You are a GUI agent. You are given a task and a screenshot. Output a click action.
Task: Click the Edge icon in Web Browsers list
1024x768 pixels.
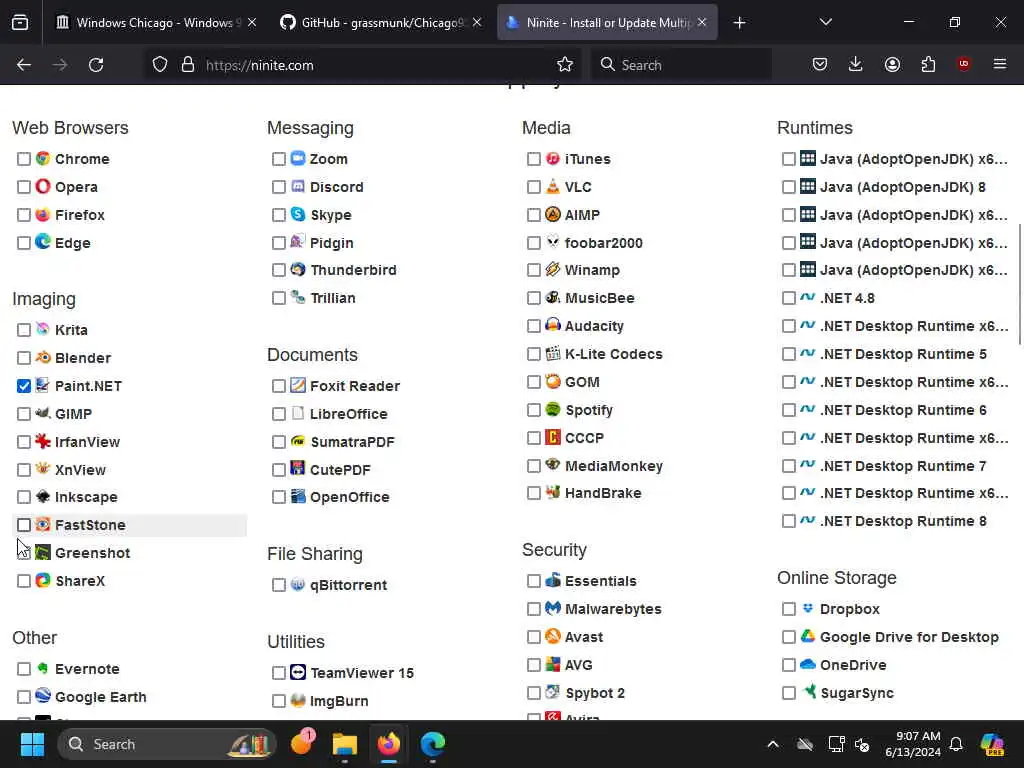coord(43,242)
